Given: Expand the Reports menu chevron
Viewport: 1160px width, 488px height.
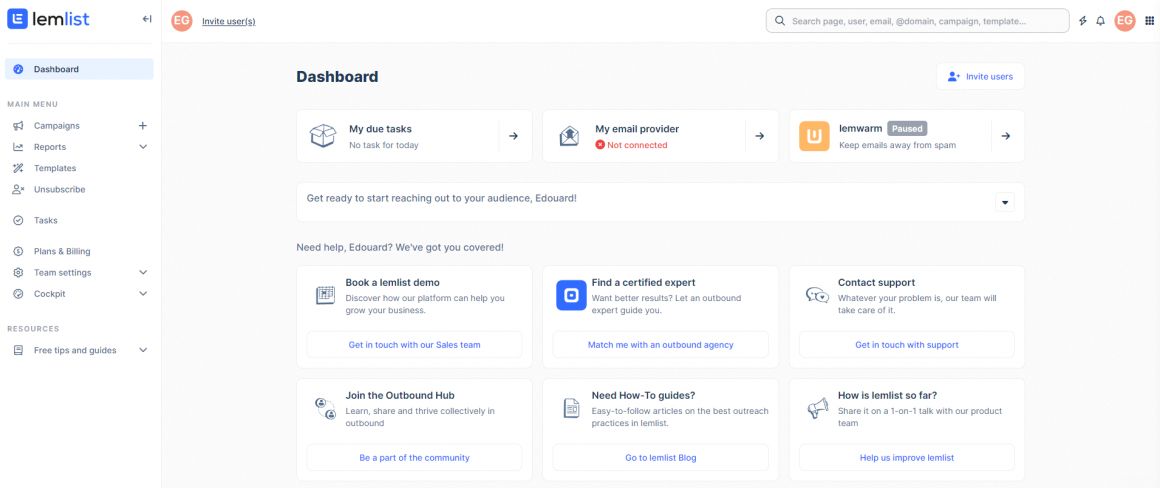Looking at the screenshot, I should (x=143, y=147).
